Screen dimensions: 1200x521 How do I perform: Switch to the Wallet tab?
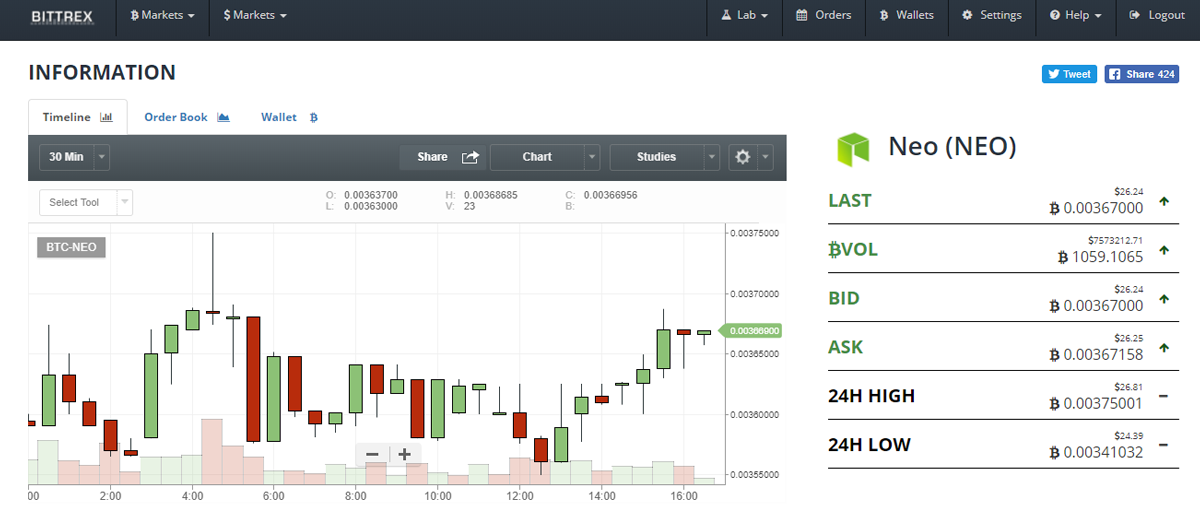(x=290, y=118)
